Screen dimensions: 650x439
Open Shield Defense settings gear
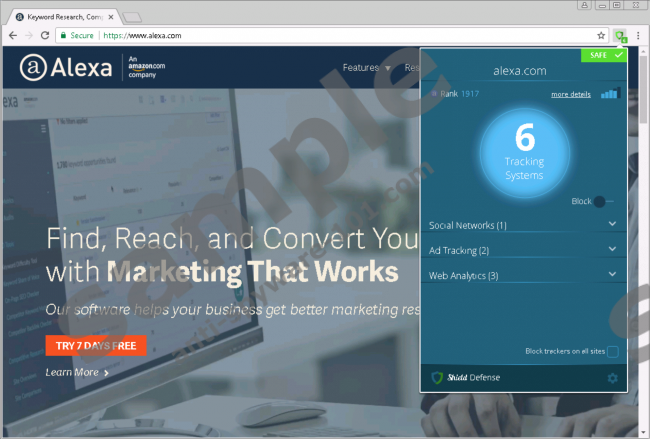point(612,378)
